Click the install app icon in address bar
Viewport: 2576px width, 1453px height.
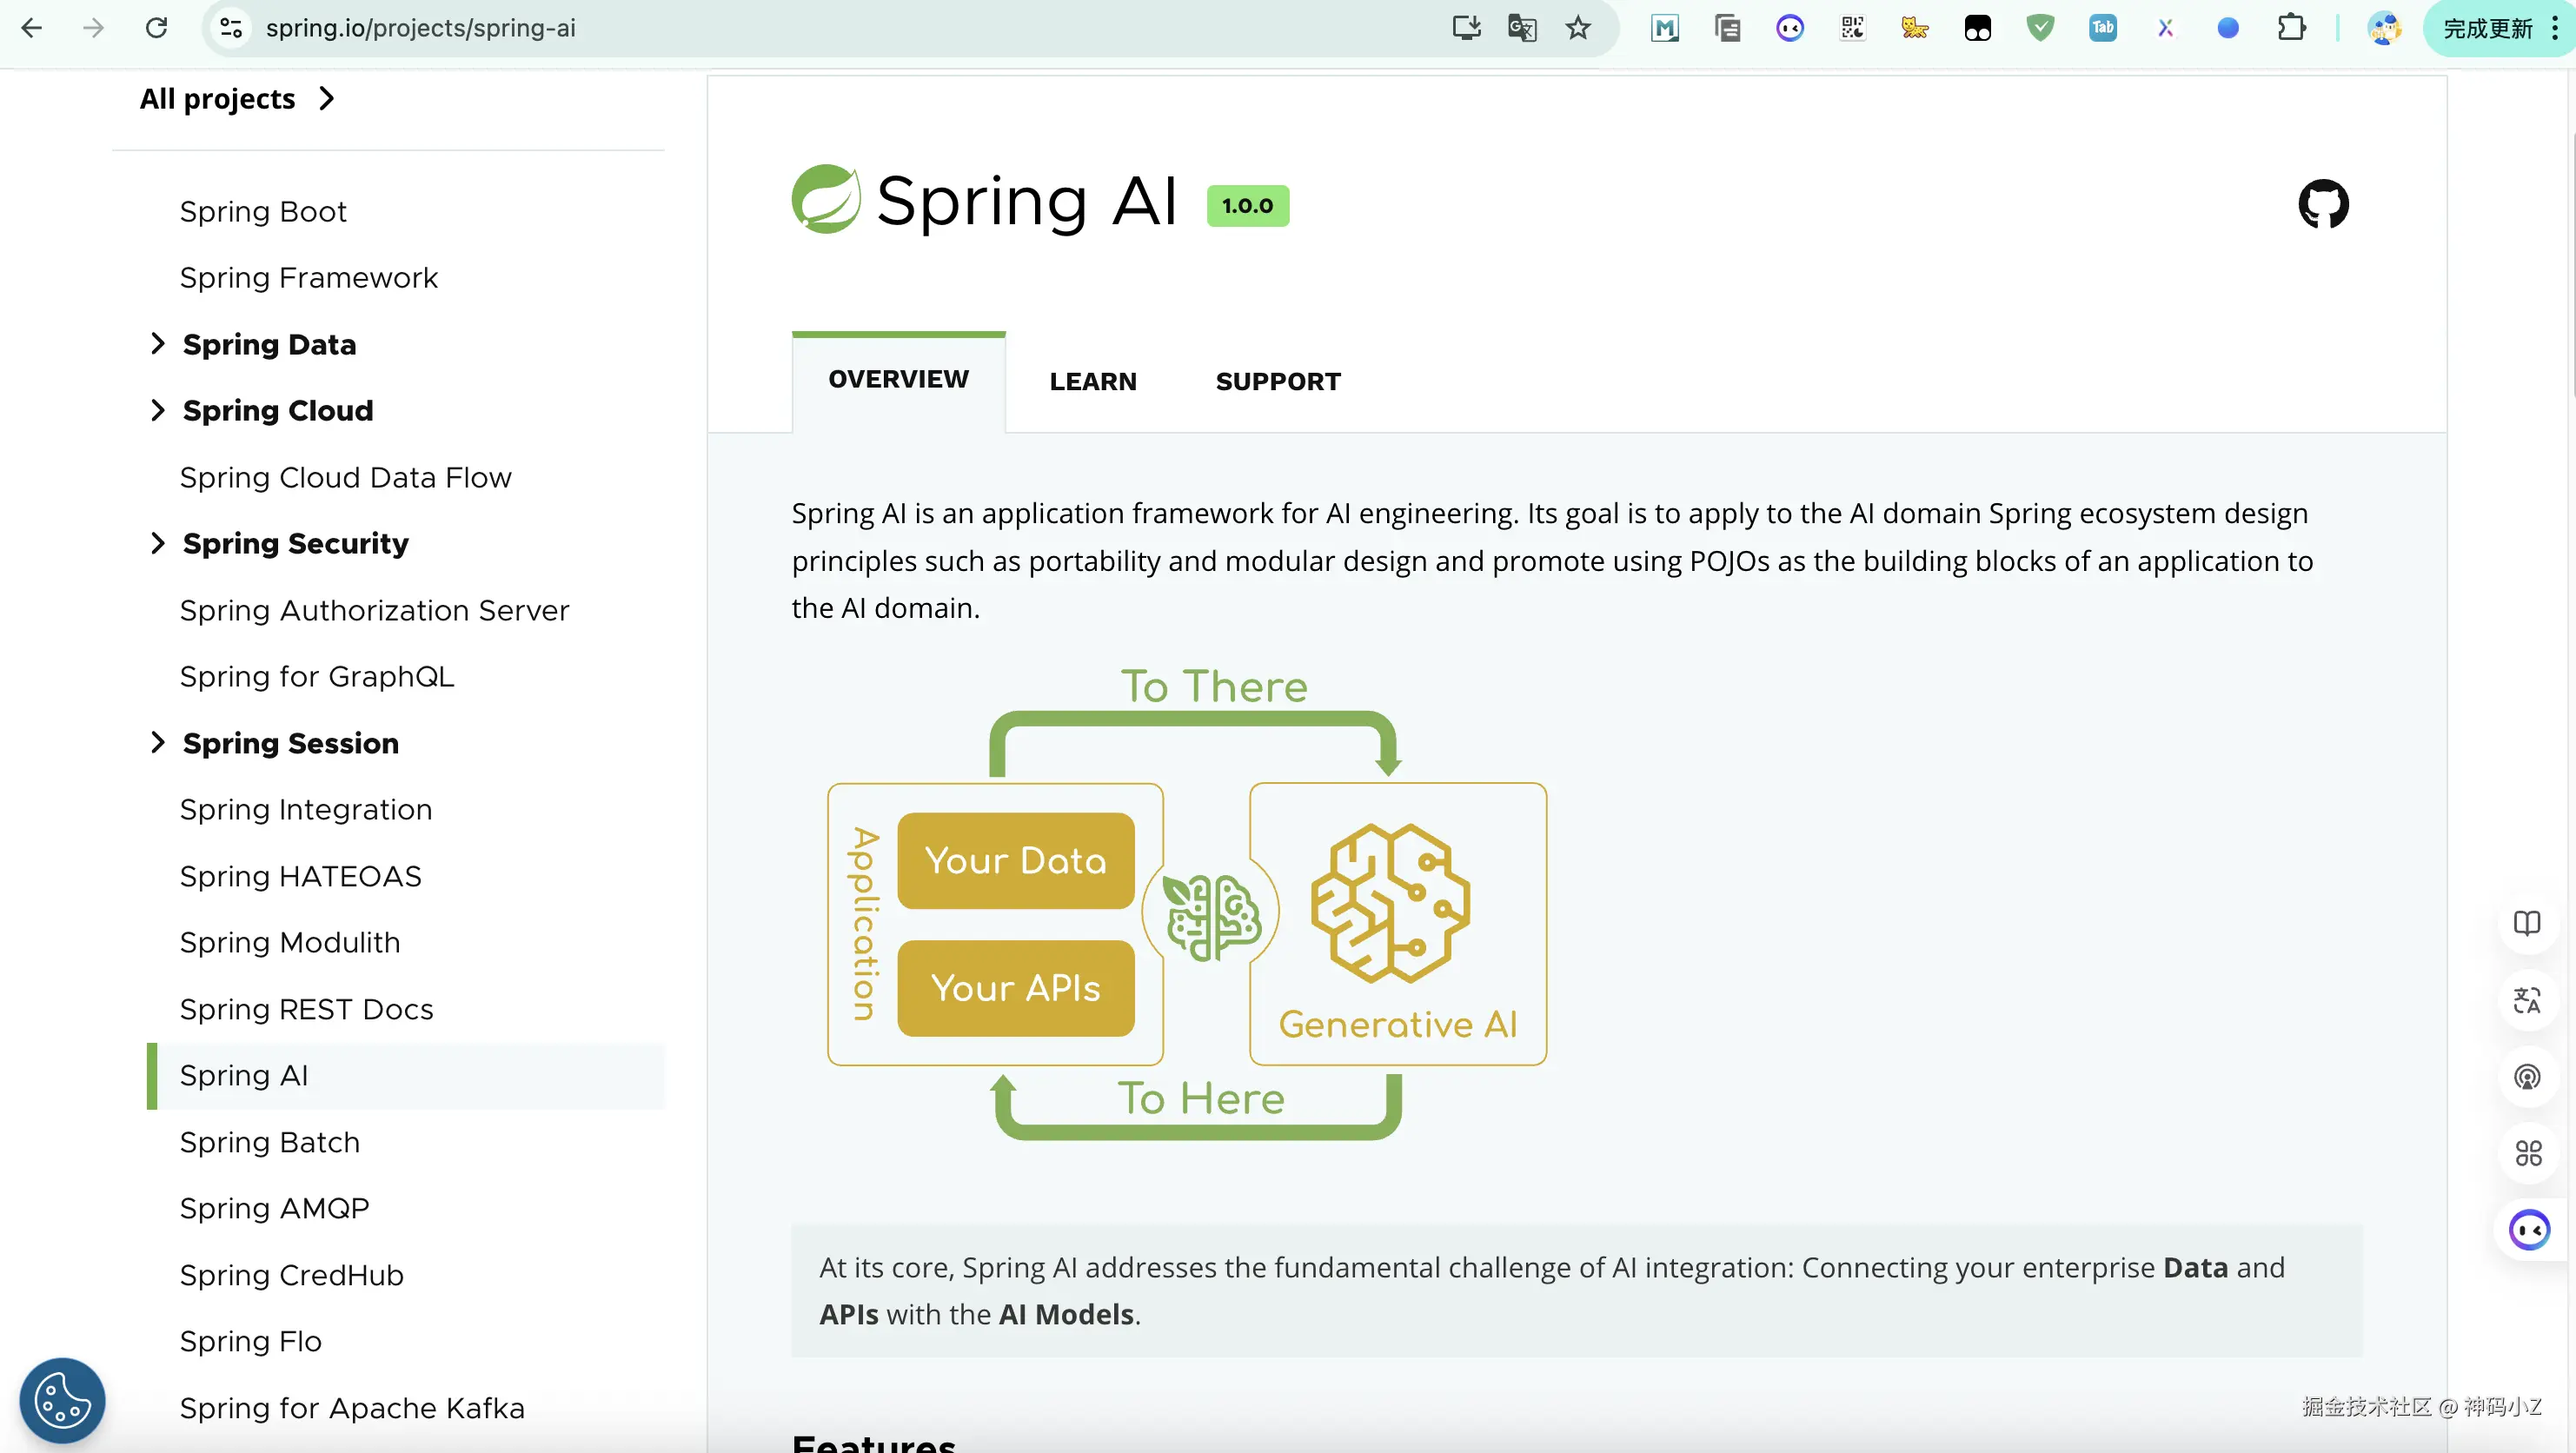coord(1466,28)
